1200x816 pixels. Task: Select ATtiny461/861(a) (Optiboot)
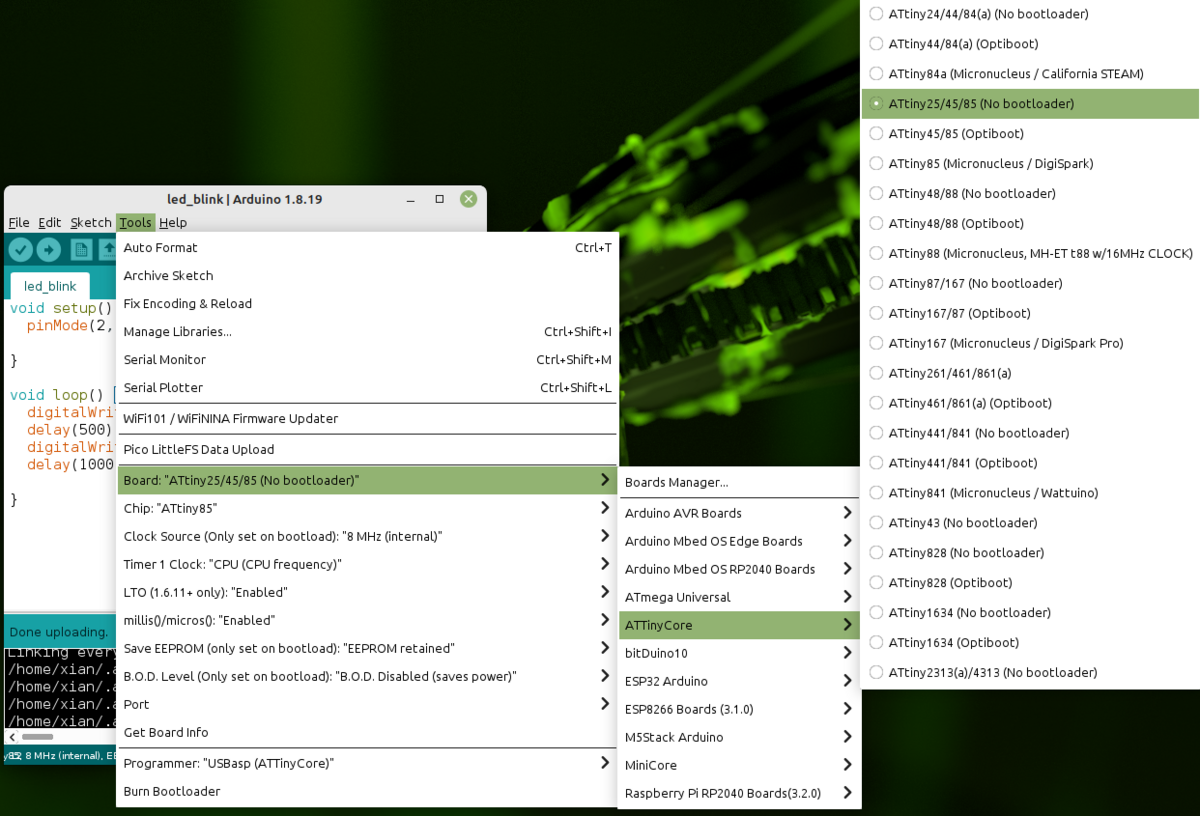pyautogui.click(x=1030, y=404)
